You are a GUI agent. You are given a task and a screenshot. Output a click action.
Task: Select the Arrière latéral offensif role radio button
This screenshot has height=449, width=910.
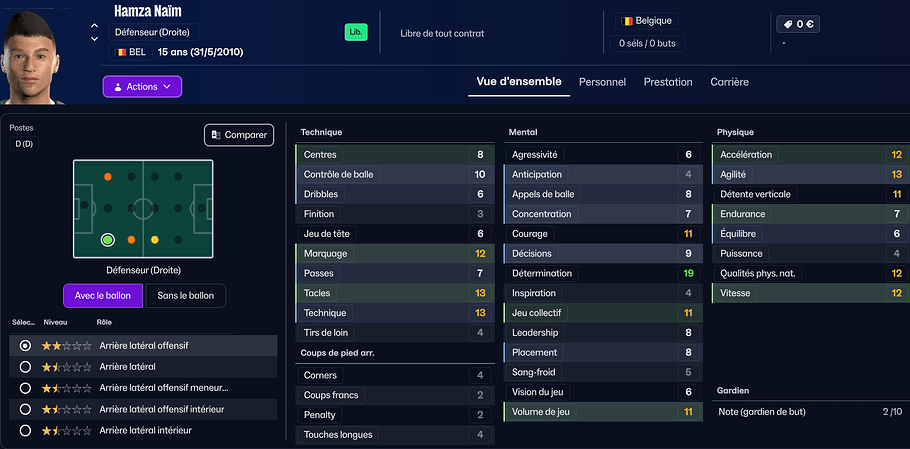pyautogui.click(x=25, y=345)
